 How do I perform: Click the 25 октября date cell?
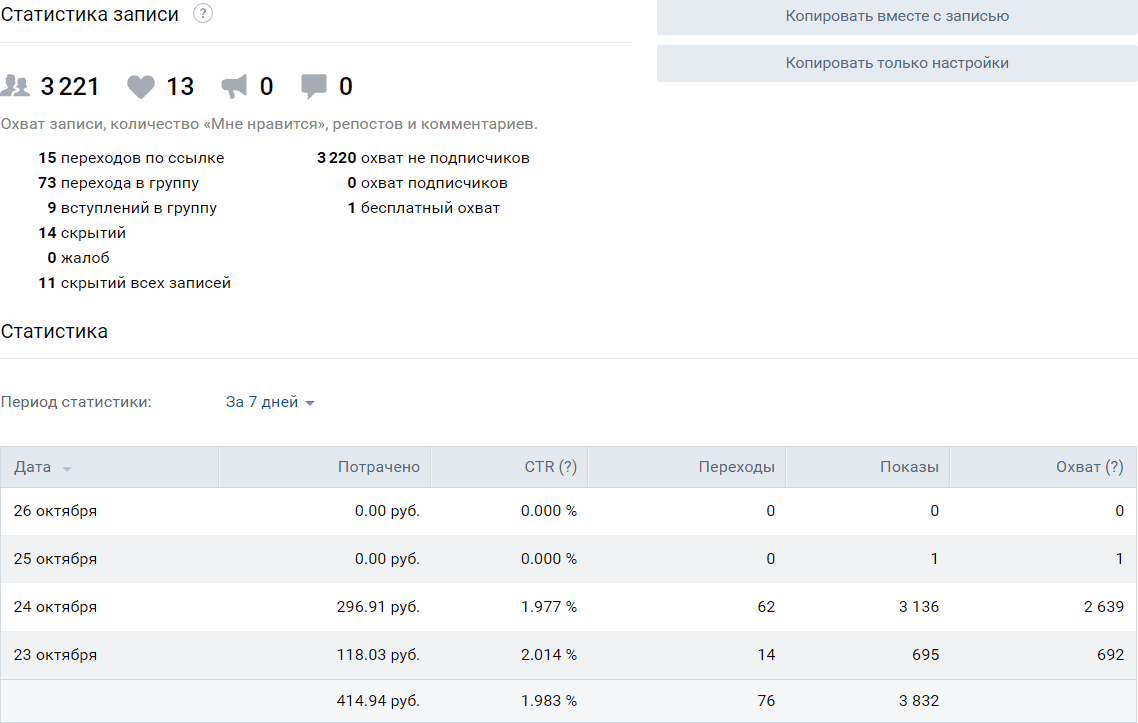56,559
